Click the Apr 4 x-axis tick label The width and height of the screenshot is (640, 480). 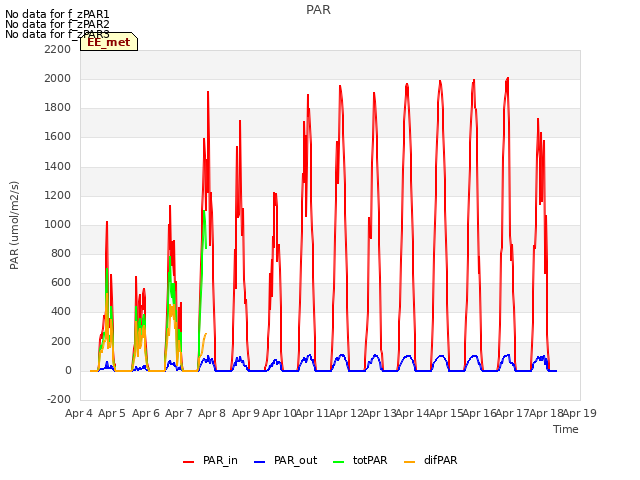[x=79, y=413]
